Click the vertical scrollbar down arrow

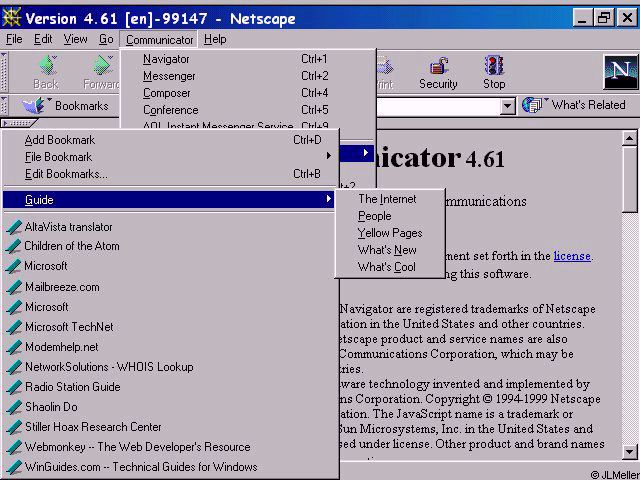pos(630,451)
